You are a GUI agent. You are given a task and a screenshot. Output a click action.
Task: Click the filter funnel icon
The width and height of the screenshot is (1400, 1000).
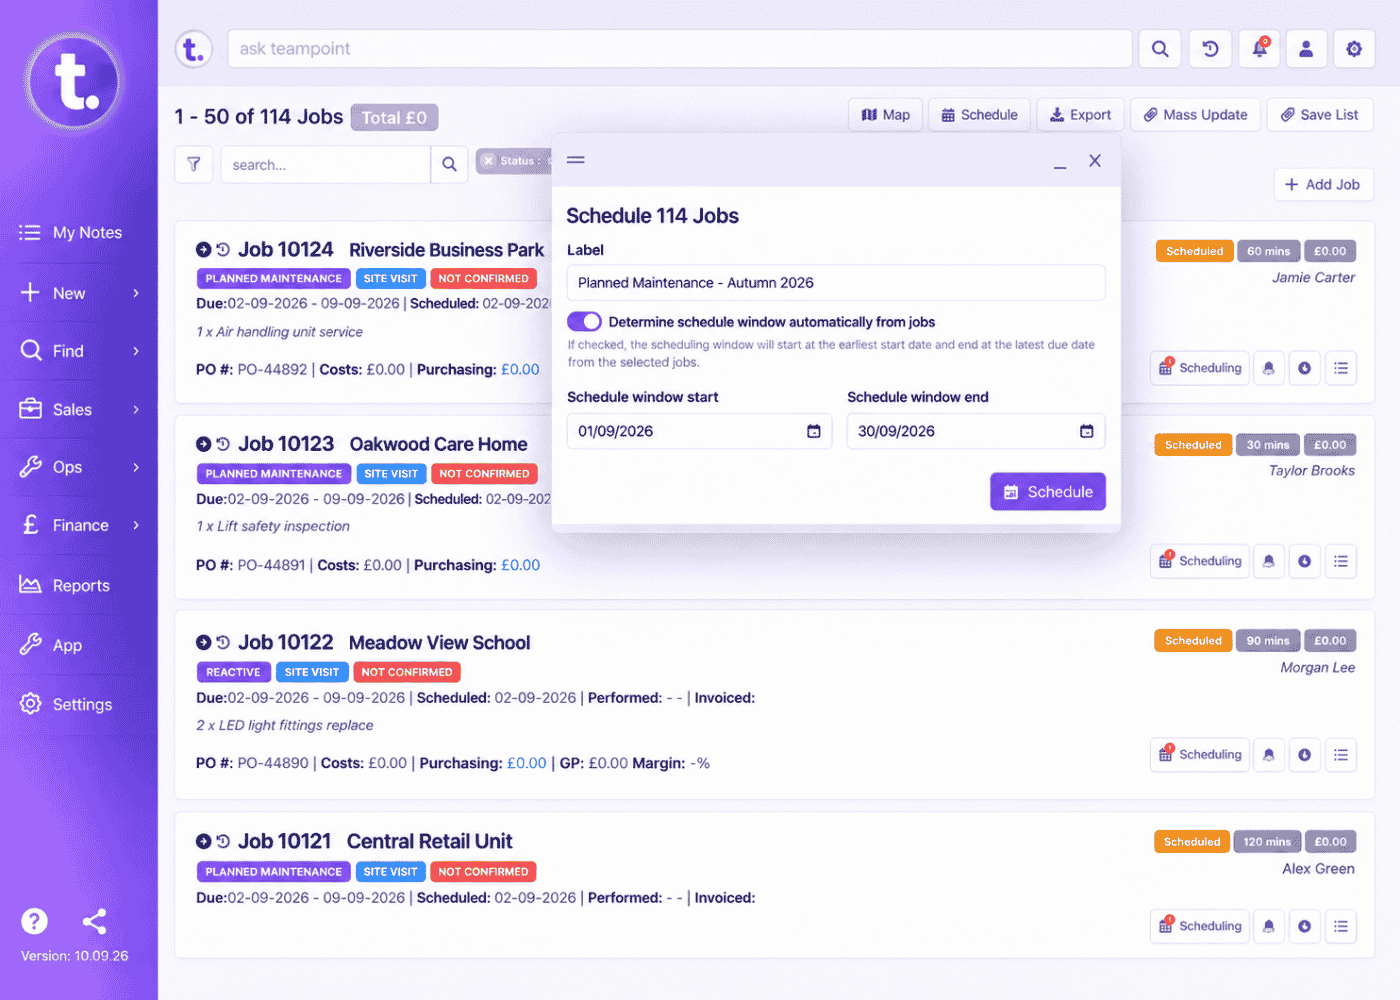(x=194, y=164)
